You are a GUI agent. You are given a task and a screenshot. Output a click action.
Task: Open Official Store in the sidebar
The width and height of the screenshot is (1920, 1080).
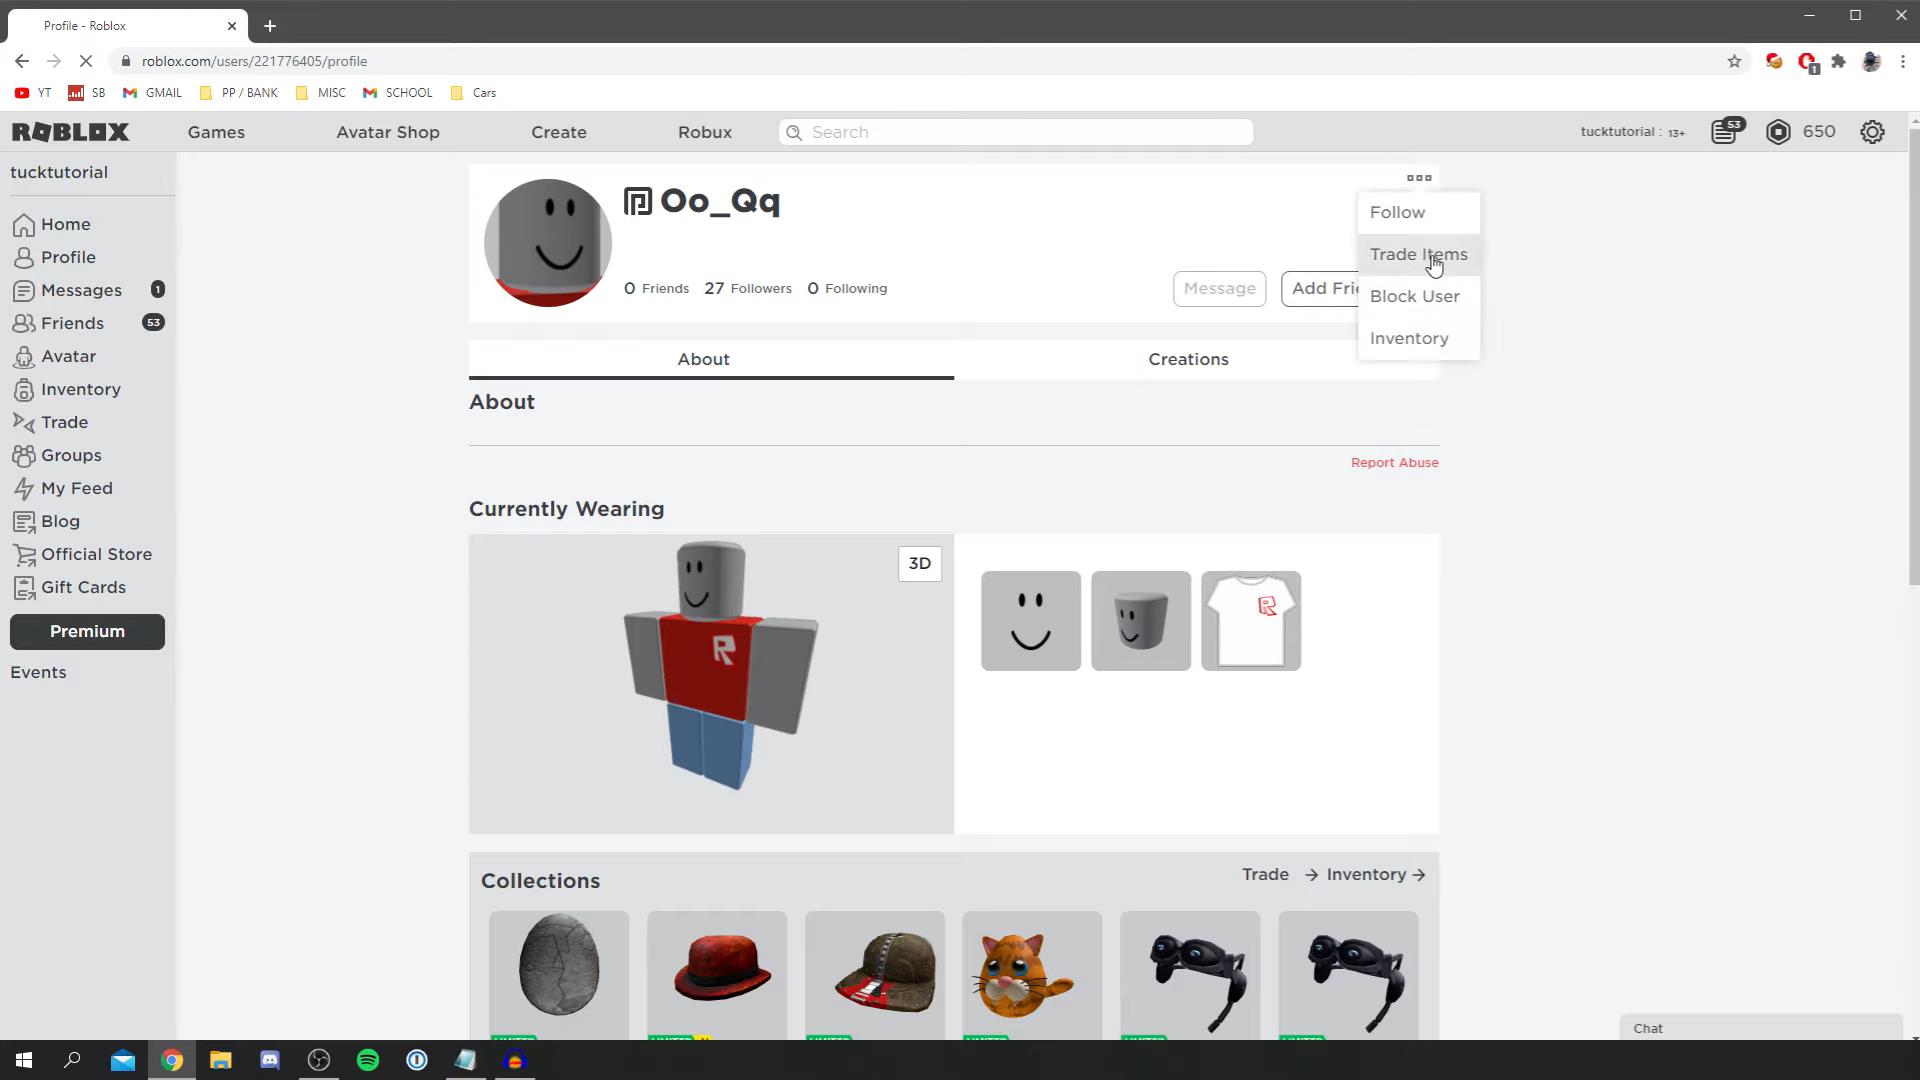coord(83,555)
